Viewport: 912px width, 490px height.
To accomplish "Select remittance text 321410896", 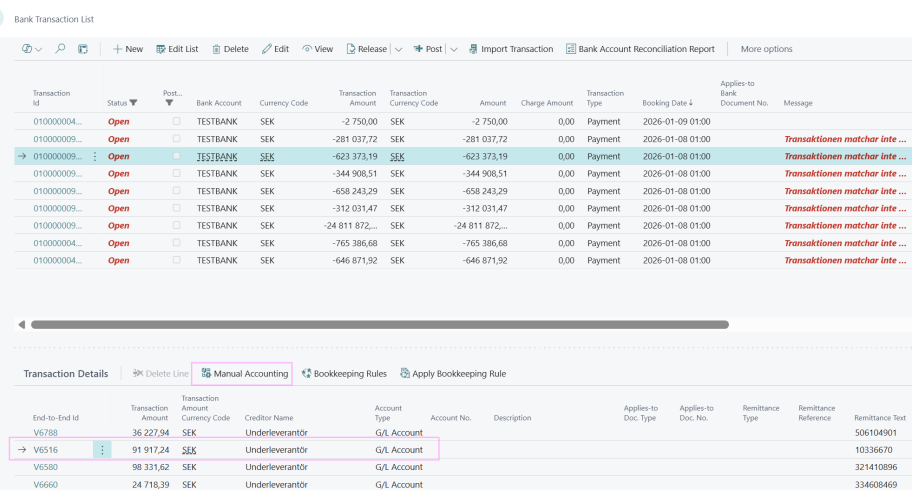I will tap(876, 467).
